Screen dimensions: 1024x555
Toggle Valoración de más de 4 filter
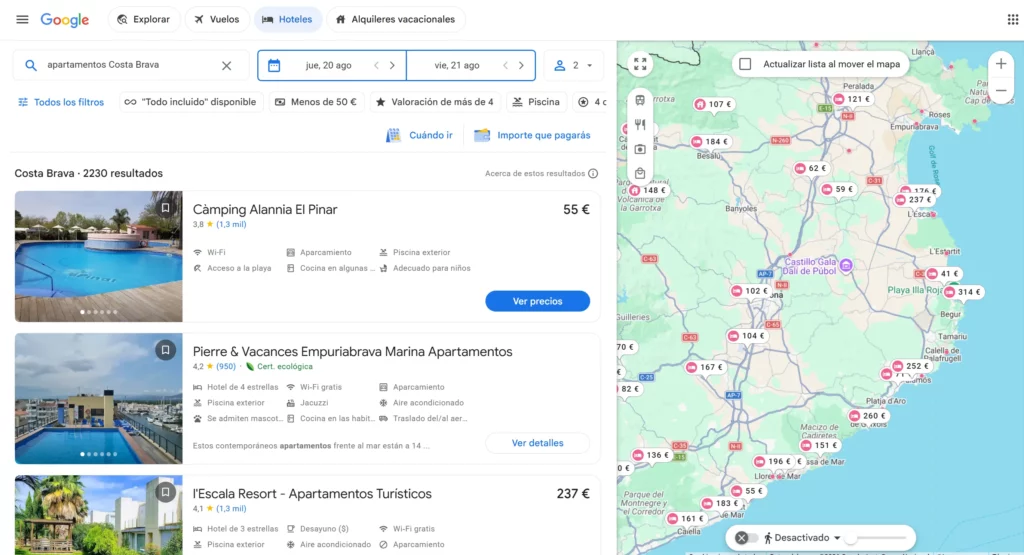tap(434, 102)
